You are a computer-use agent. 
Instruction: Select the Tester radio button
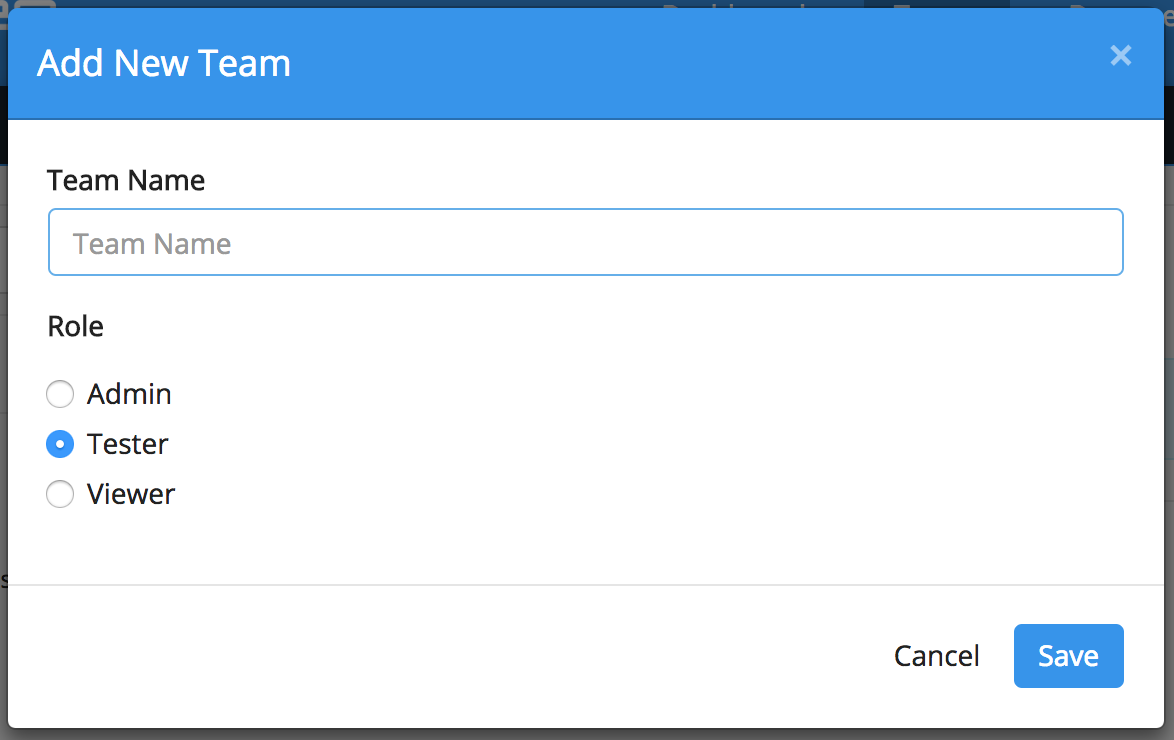[60, 444]
